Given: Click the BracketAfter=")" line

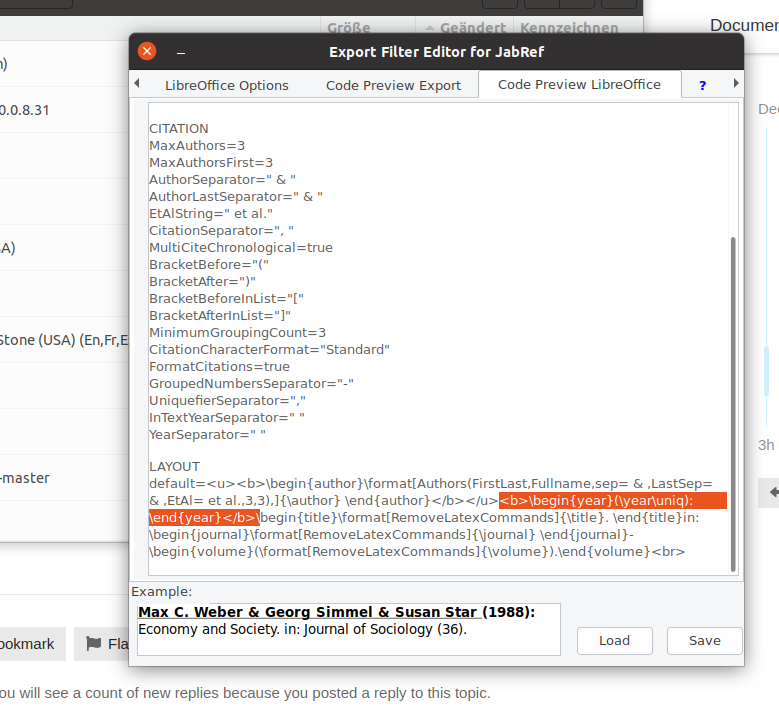Looking at the screenshot, I should pyautogui.click(x=203, y=281).
